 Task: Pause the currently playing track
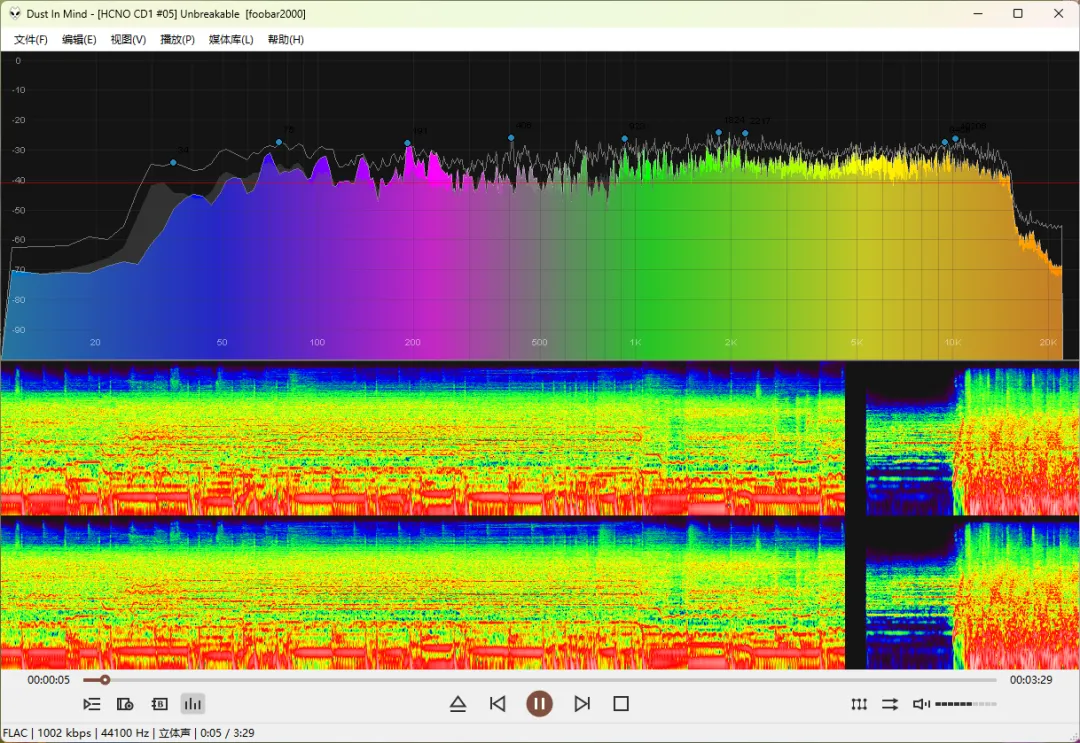point(540,704)
